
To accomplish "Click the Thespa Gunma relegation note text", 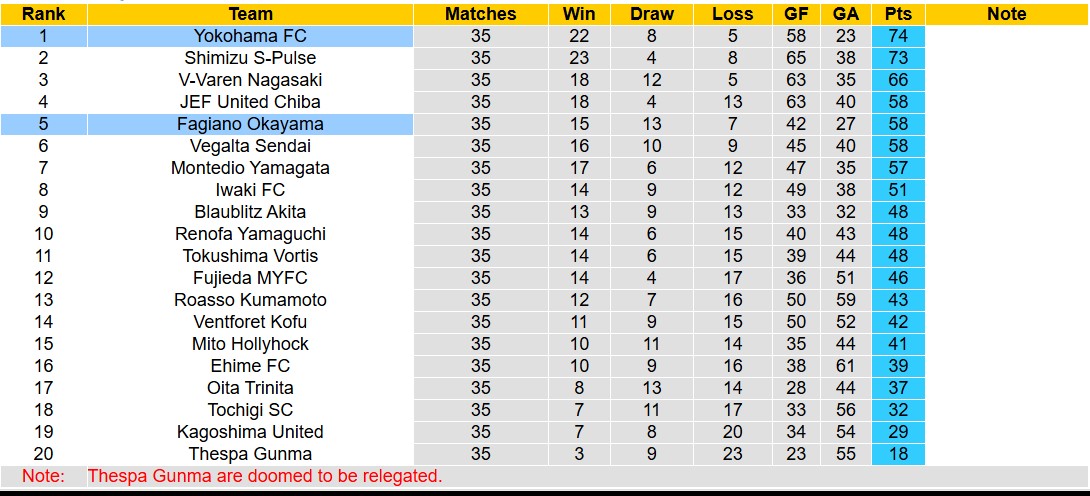I will coord(265,476).
